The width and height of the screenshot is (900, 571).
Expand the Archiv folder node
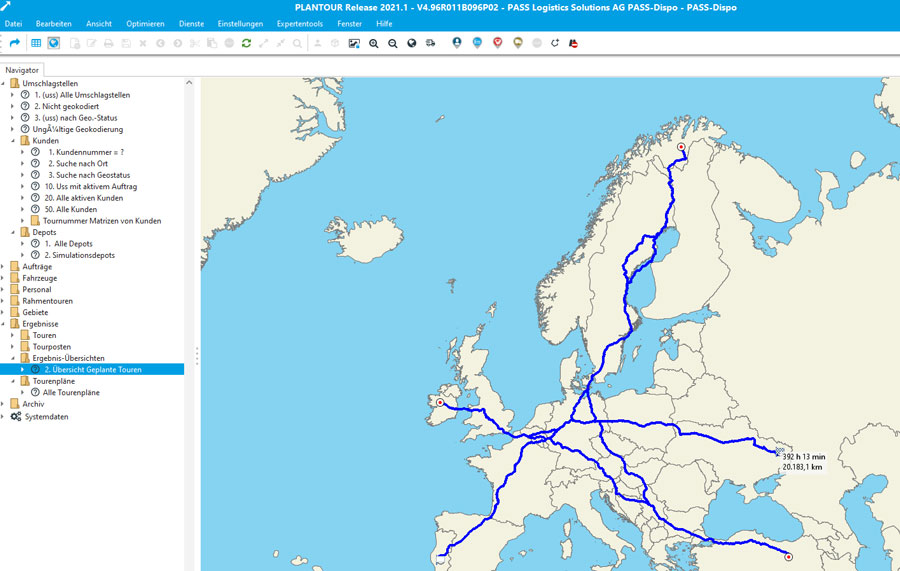(x=3, y=404)
